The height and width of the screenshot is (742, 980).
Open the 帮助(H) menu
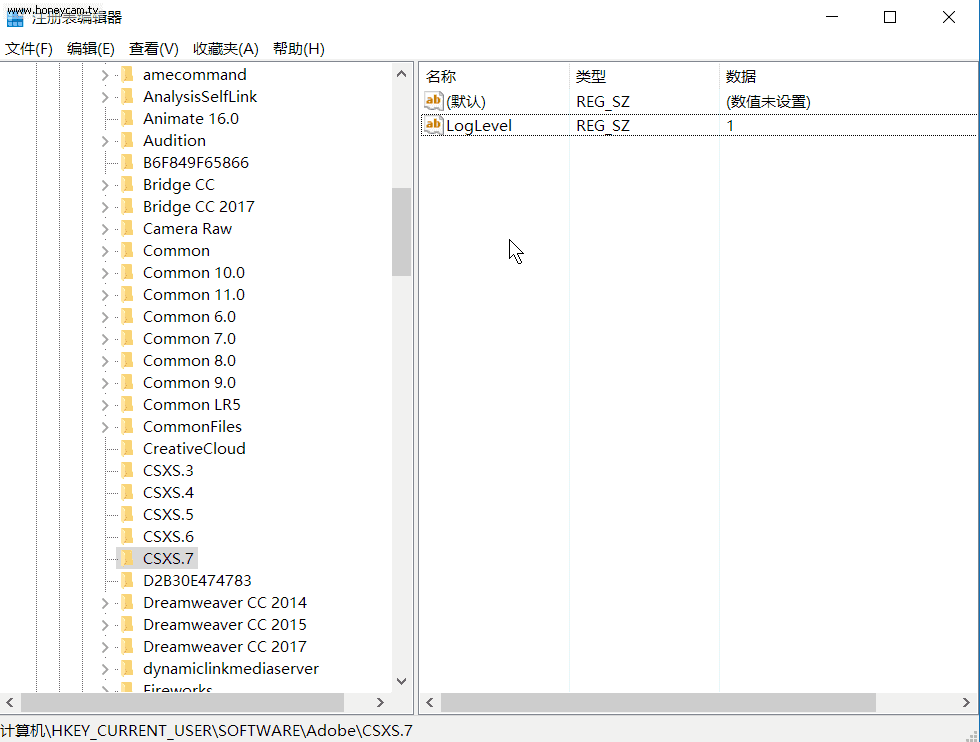(299, 49)
